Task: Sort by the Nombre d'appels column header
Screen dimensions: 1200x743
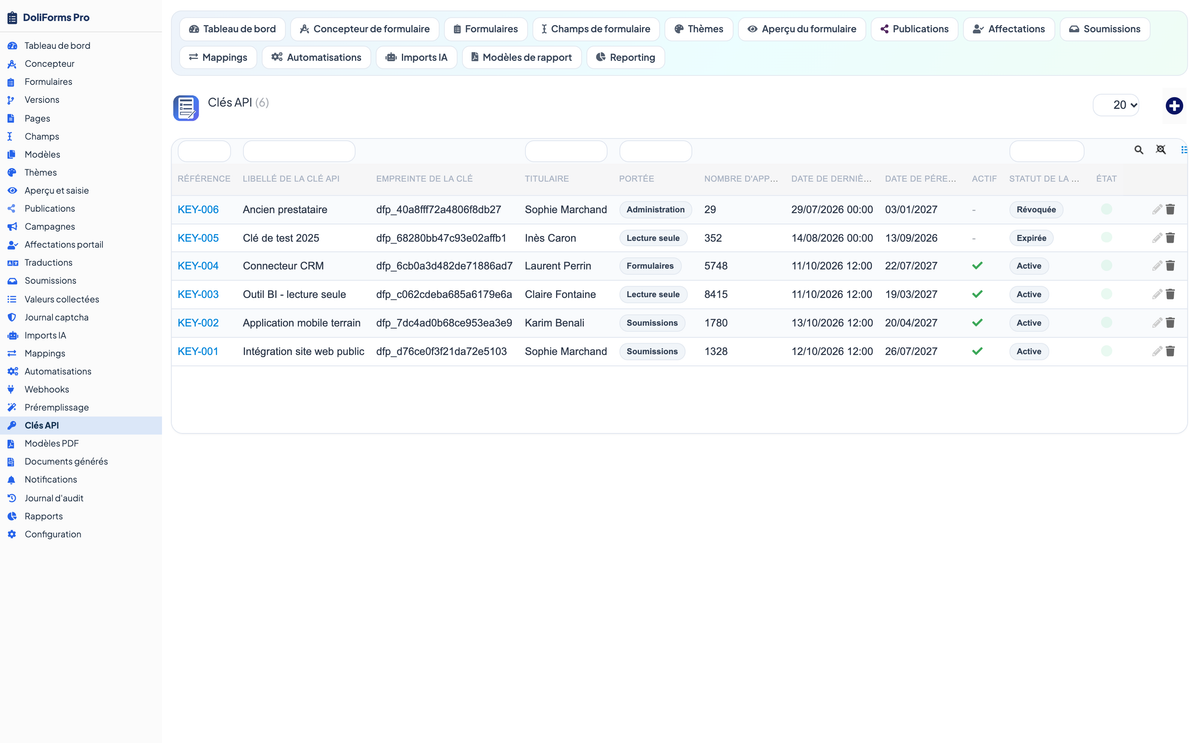Action: point(741,179)
